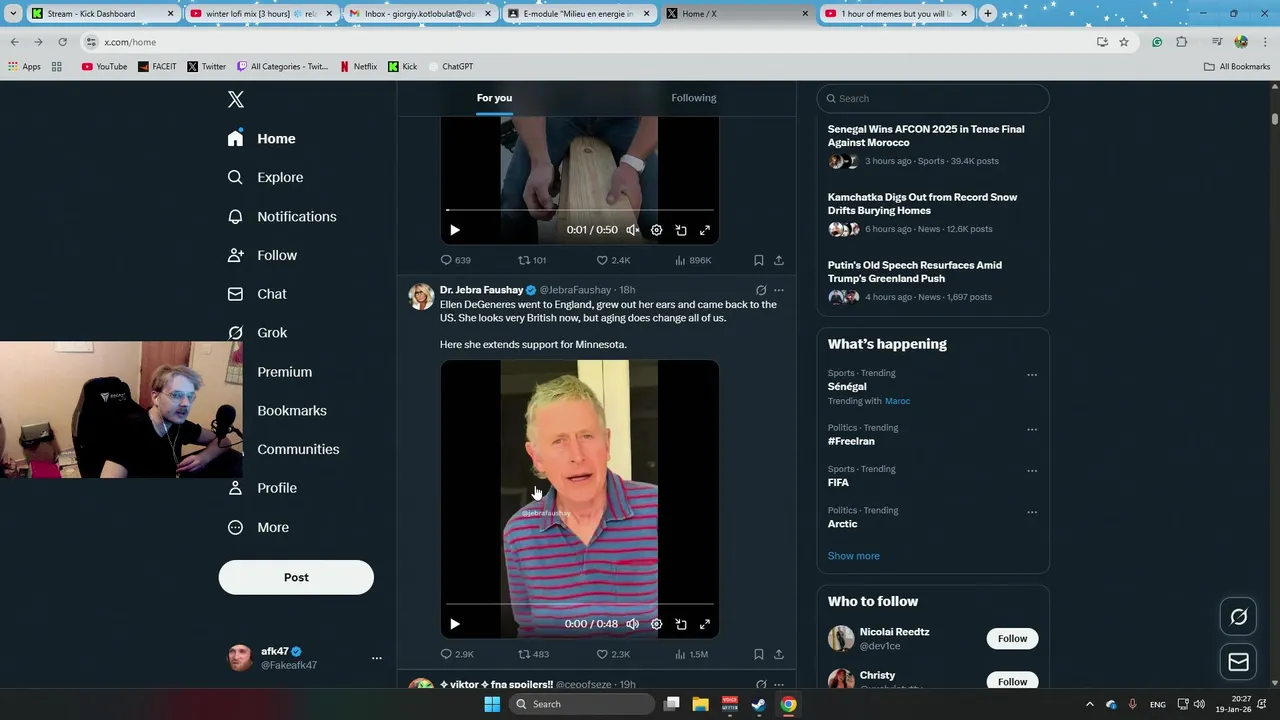Bookmark the post with 896K views
Screen dimensions: 1280x720
click(759, 260)
